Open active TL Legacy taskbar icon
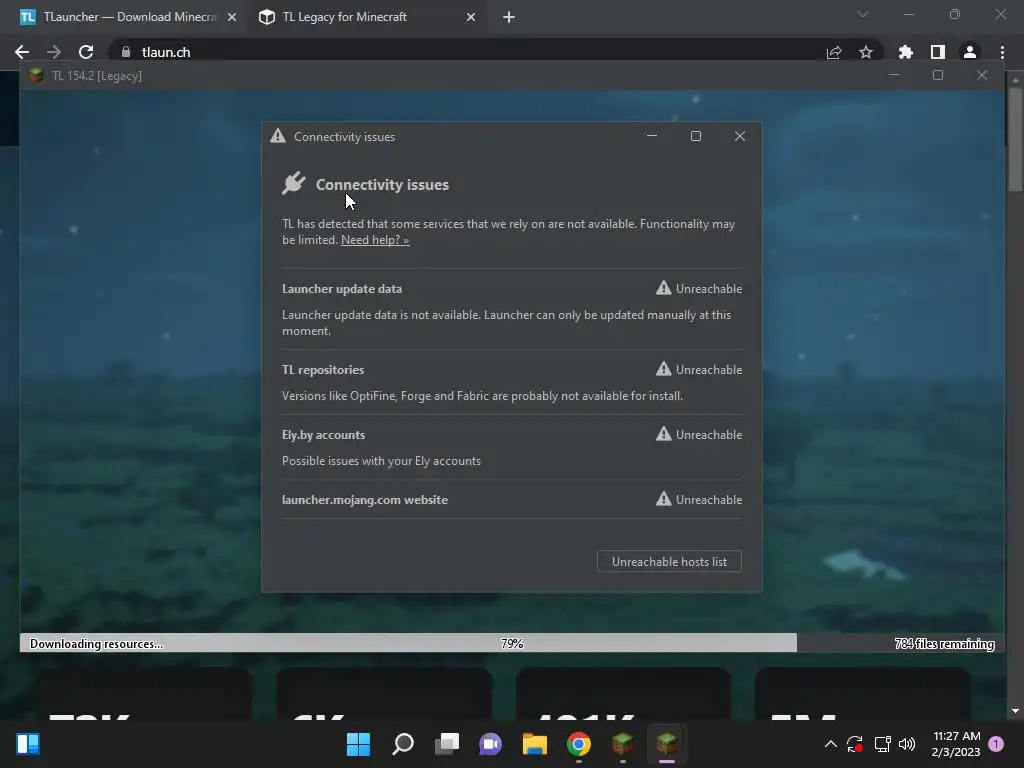Image resolution: width=1024 pixels, height=768 pixels. [667, 744]
